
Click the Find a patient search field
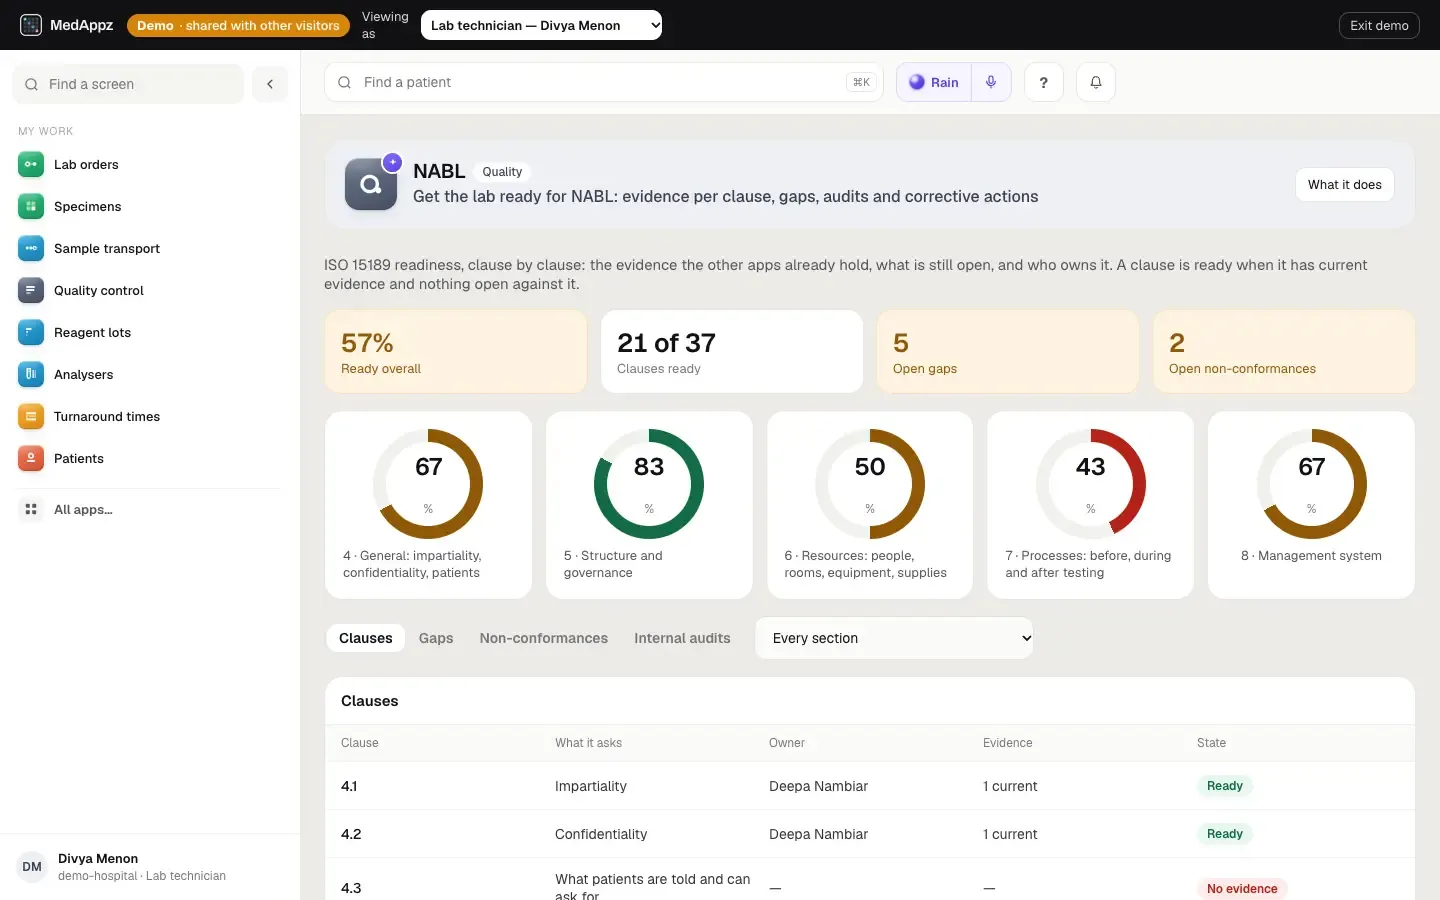[604, 82]
